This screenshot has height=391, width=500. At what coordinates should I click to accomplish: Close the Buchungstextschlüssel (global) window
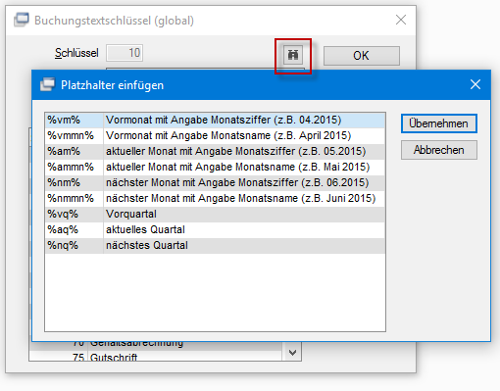pos(401,20)
